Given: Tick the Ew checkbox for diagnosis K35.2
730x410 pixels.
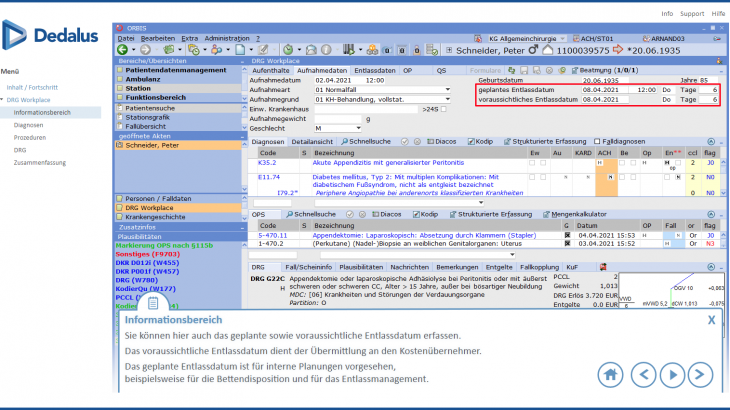Looking at the screenshot, I should pyautogui.click(x=534, y=162).
